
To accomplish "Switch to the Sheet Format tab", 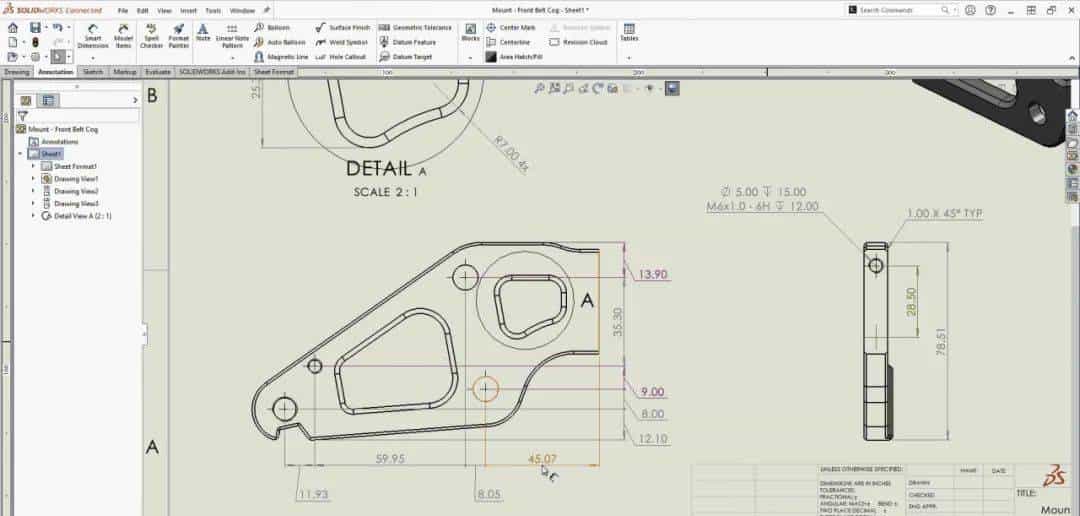I will pos(273,72).
